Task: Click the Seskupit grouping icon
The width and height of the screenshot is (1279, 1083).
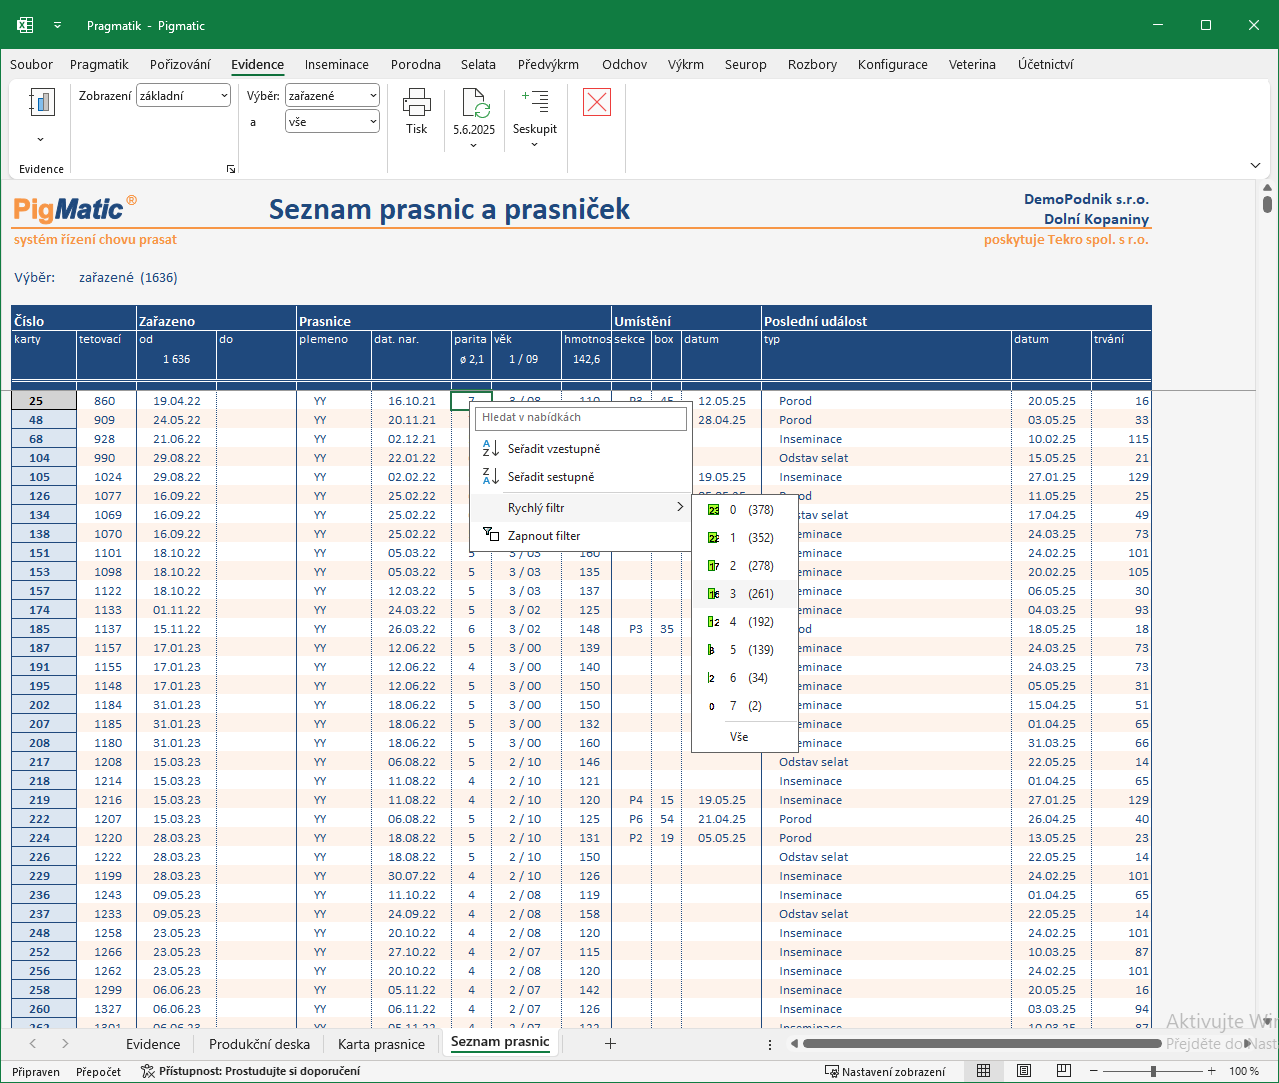Action: [535, 101]
